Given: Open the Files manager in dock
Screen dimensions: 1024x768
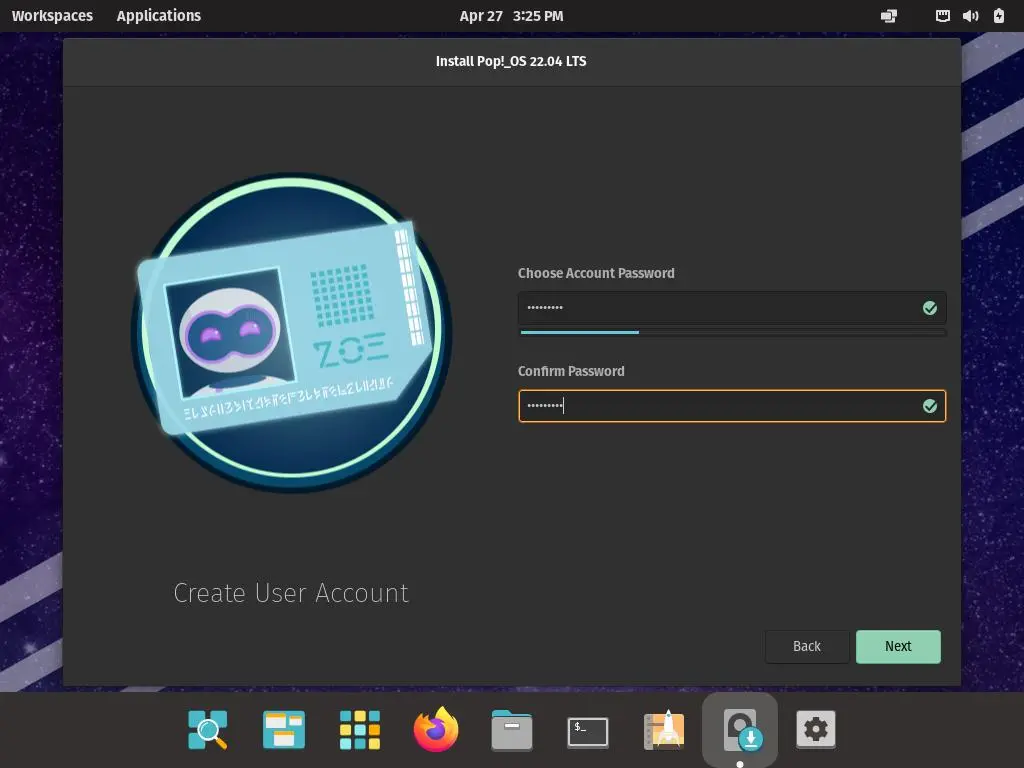Looking at the screenshot, I should tap(512, 731).
